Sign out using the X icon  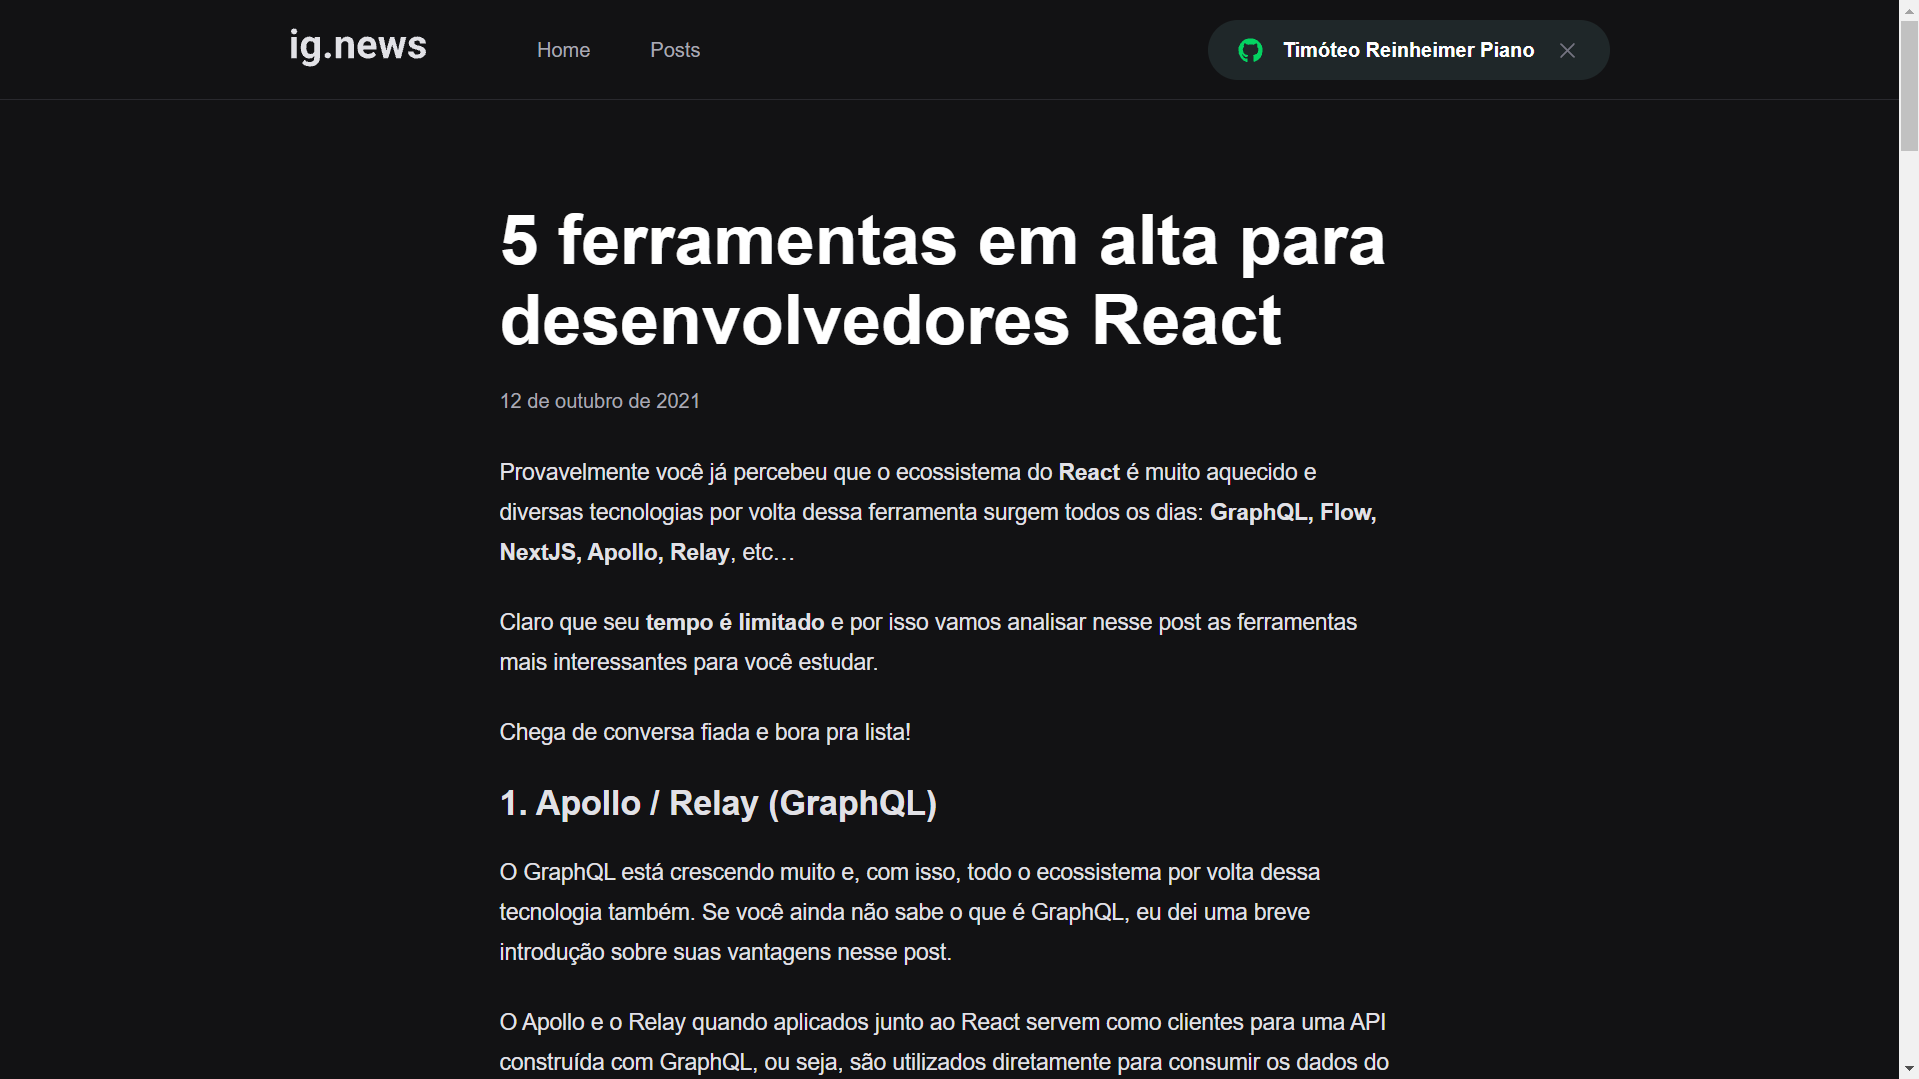click(1567, 50)
